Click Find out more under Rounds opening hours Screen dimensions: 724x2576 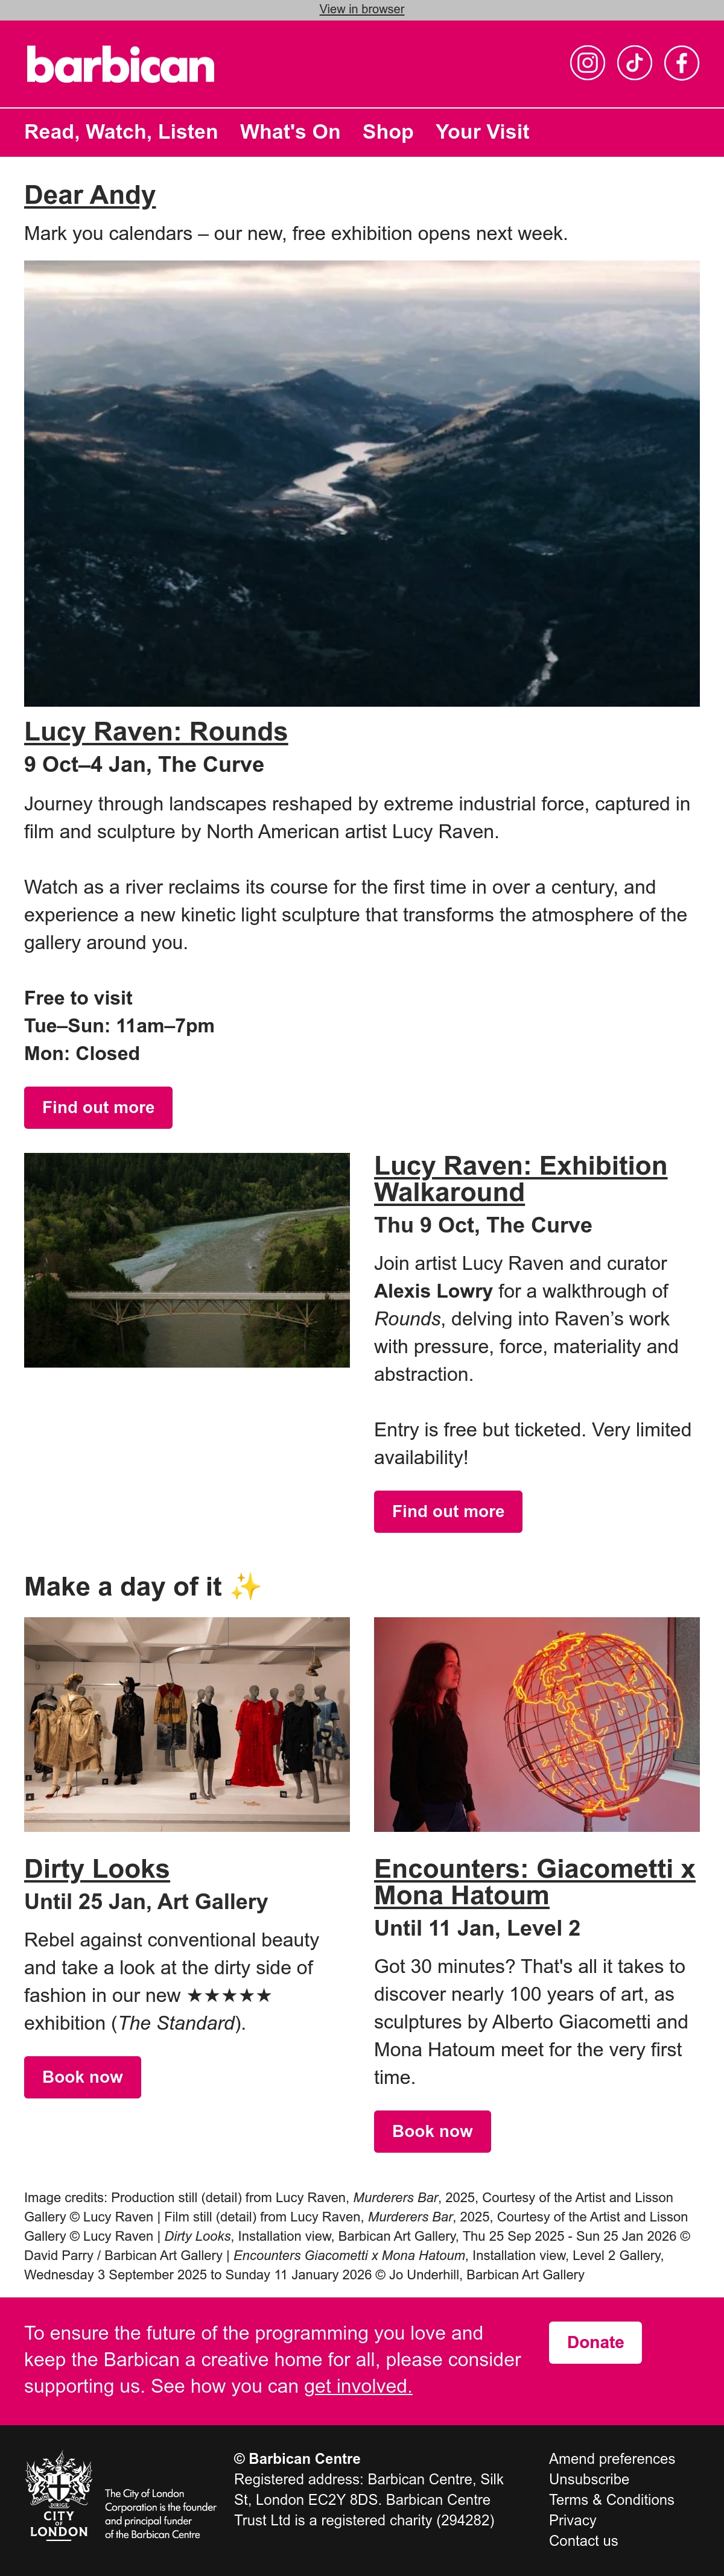tap(98, 1107)
